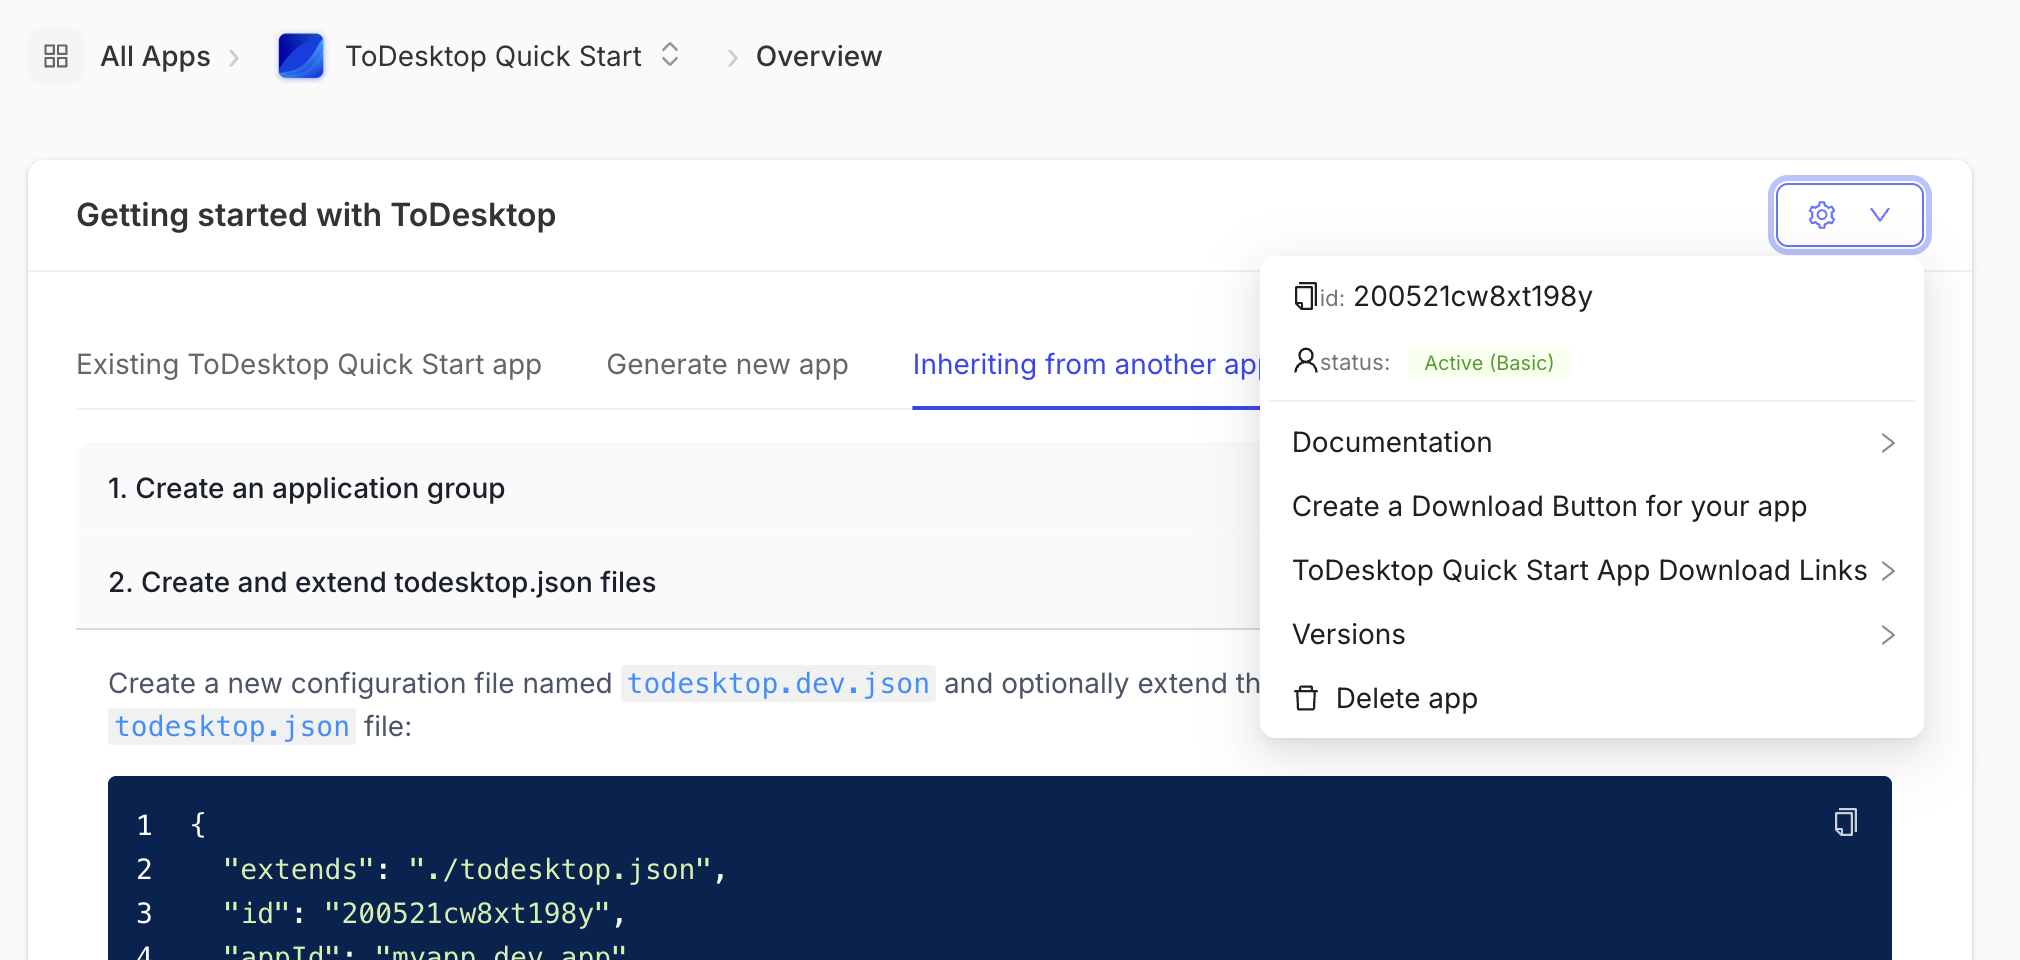
Task: Copy the app id via clipboard icon
Action: (x=1305, y=296)
